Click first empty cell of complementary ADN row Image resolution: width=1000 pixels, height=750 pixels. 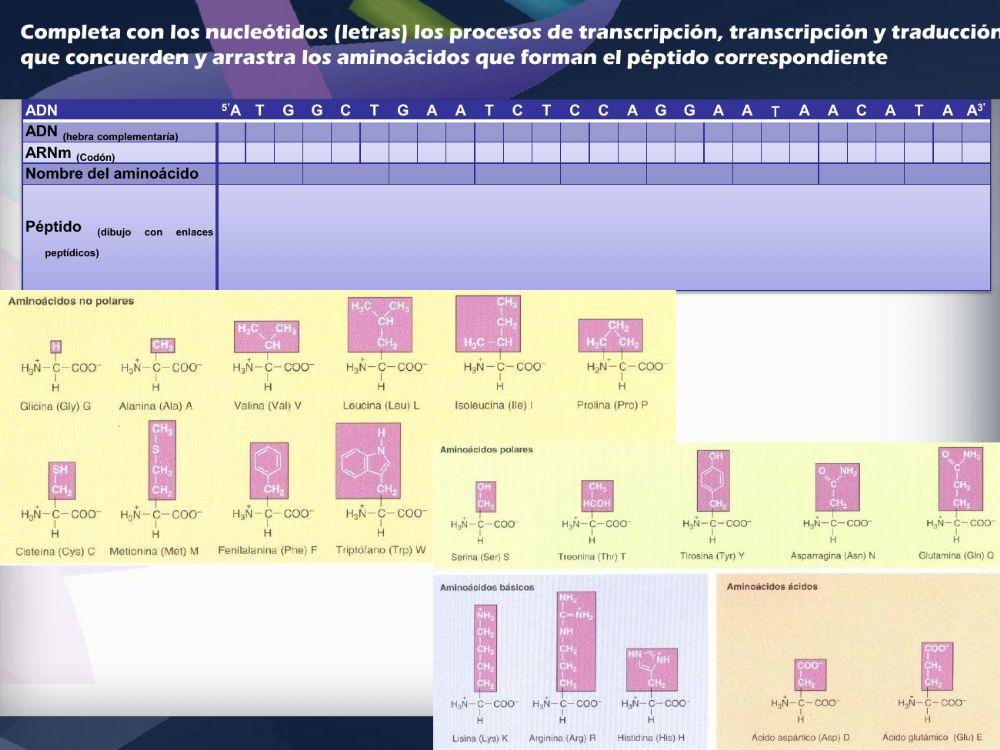click(x=232, y=132)
